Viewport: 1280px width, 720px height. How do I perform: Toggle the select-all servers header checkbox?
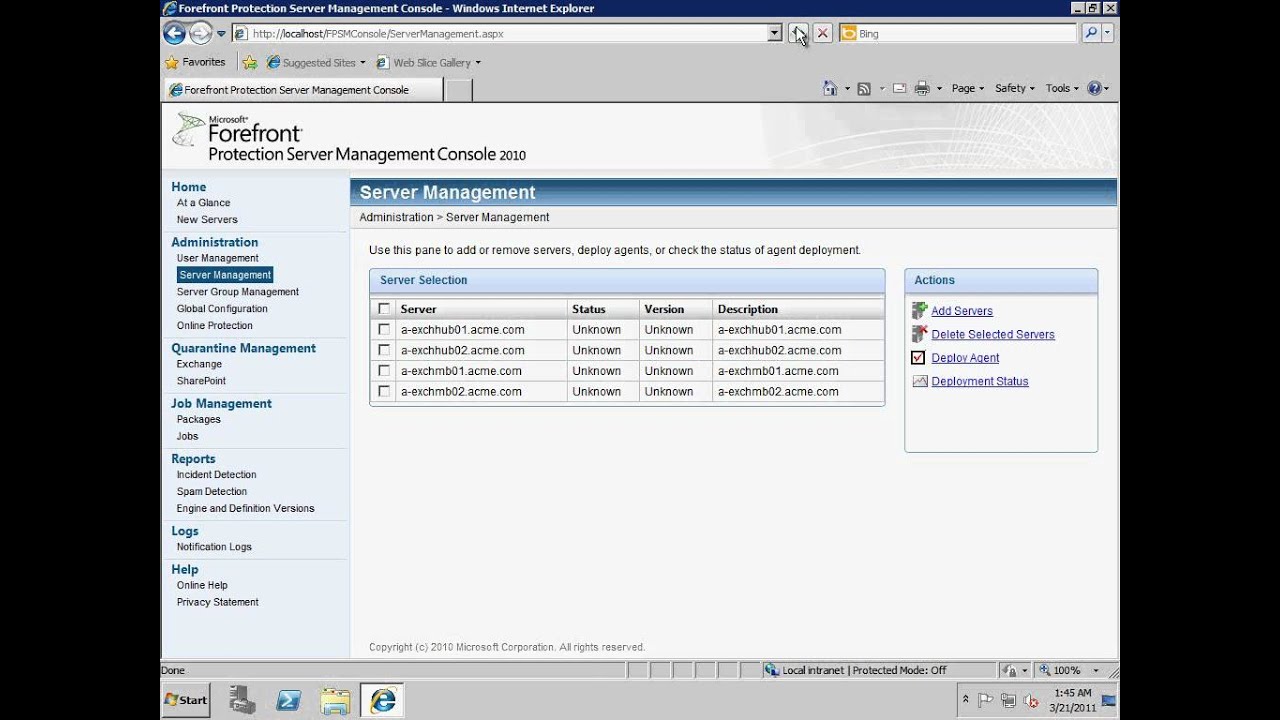click(x=384, y=309)
